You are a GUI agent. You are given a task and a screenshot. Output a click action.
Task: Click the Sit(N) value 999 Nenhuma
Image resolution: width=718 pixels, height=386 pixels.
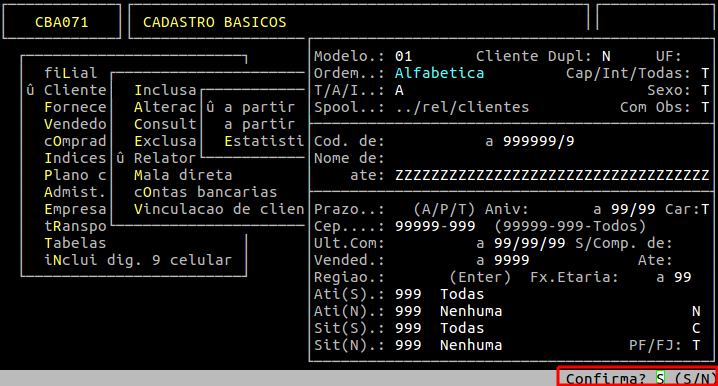tap(448, 345)
